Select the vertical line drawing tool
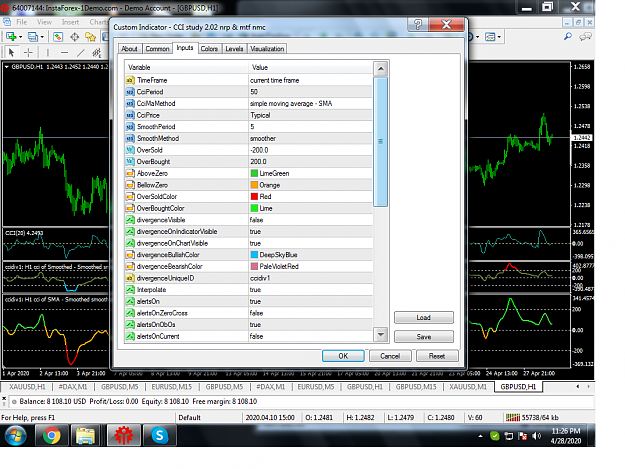625x469 pixels. [48, 52]
